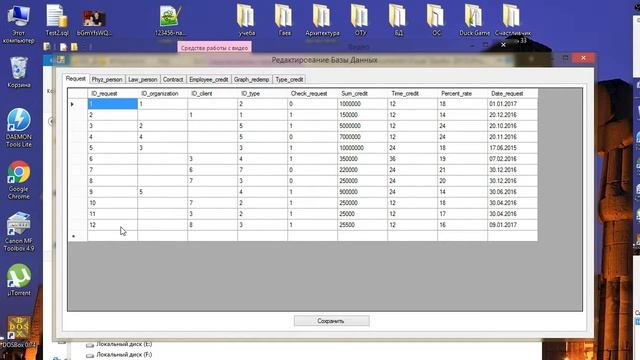Open the Гаев folder on the desktop
Viewport: 640px width, 360px height.
click(x=284, y=20)
